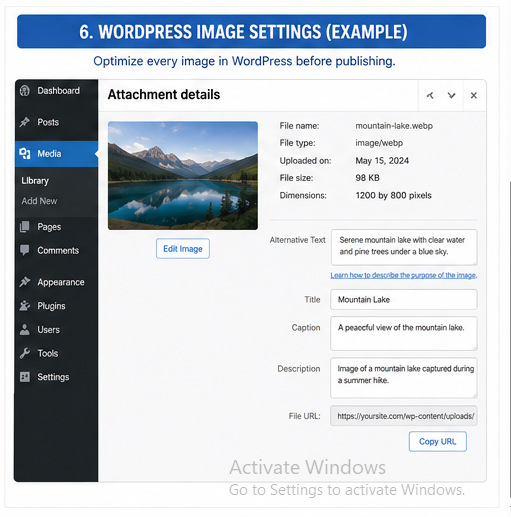Open the Users menu item
This screenshot has width=511, height=517.
pos(57,330)
